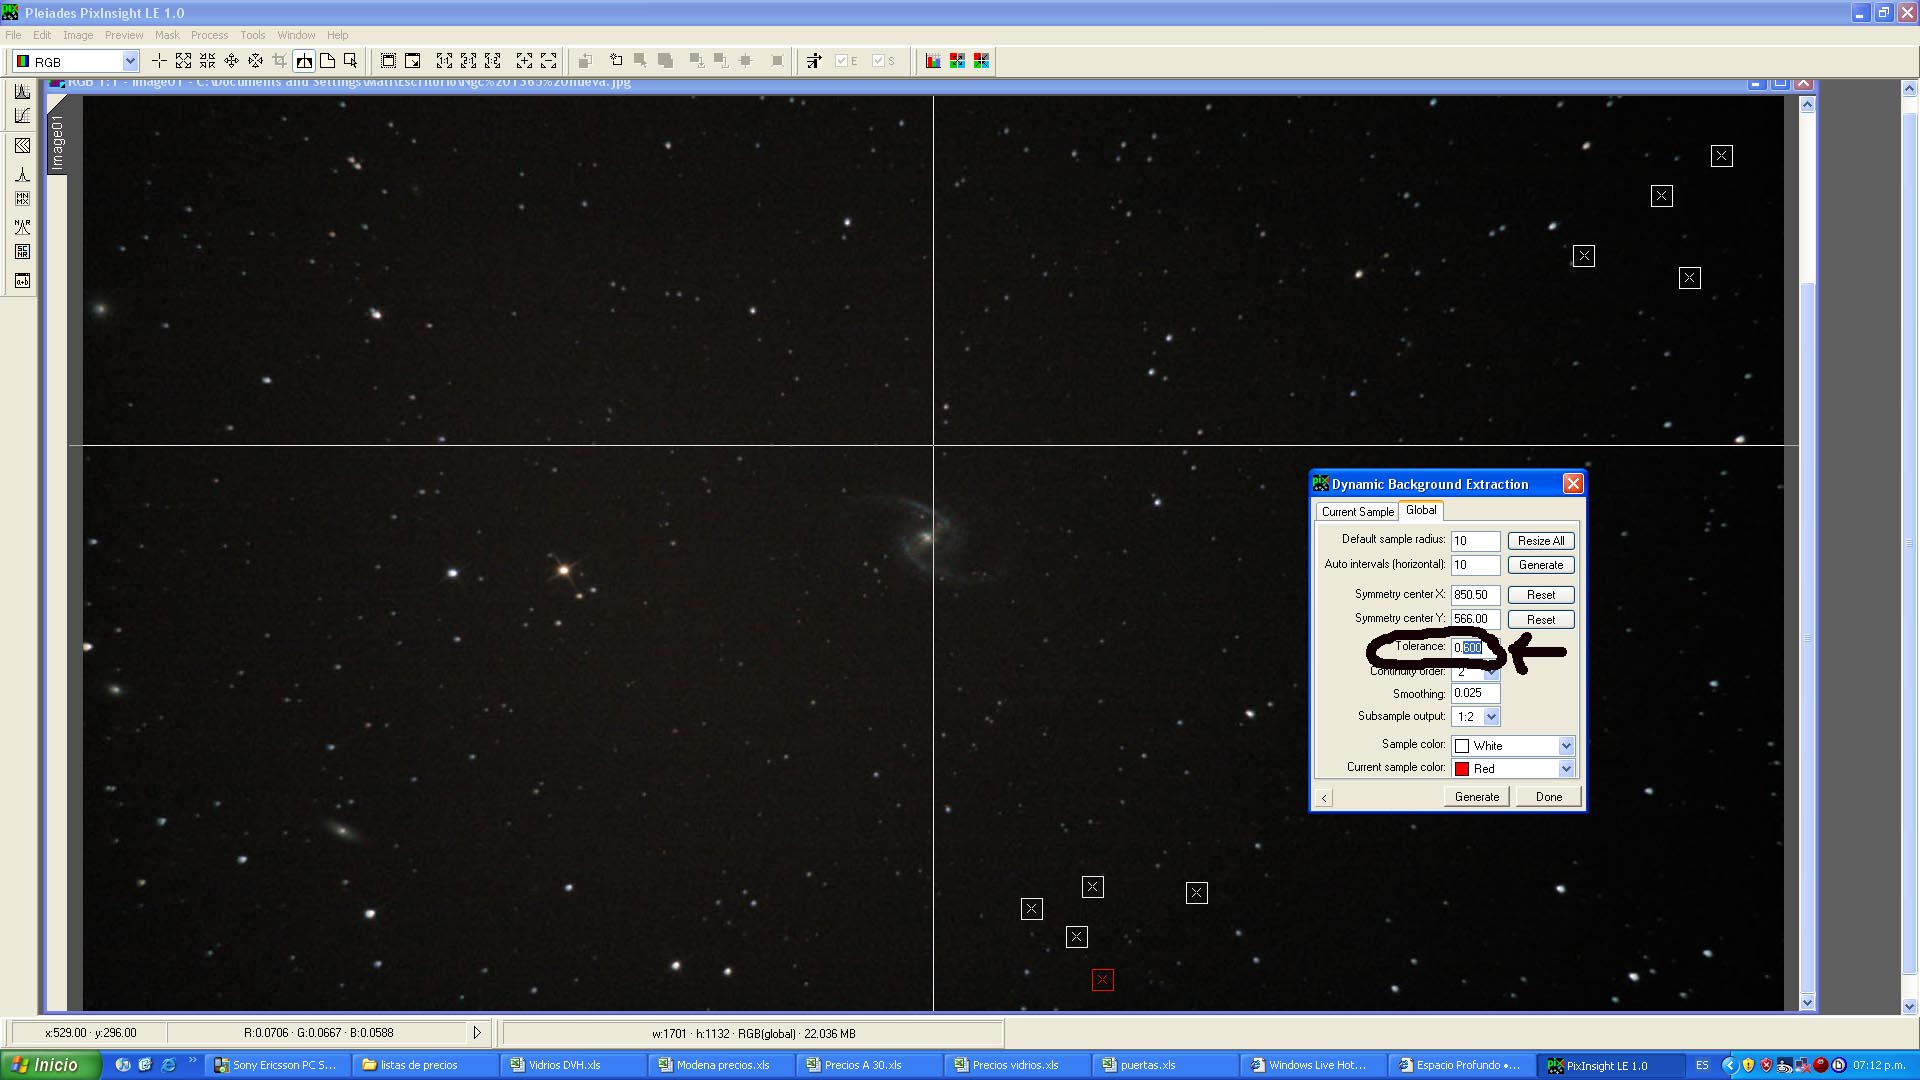Click Generate next to Auto intervals

point(1541,565)
